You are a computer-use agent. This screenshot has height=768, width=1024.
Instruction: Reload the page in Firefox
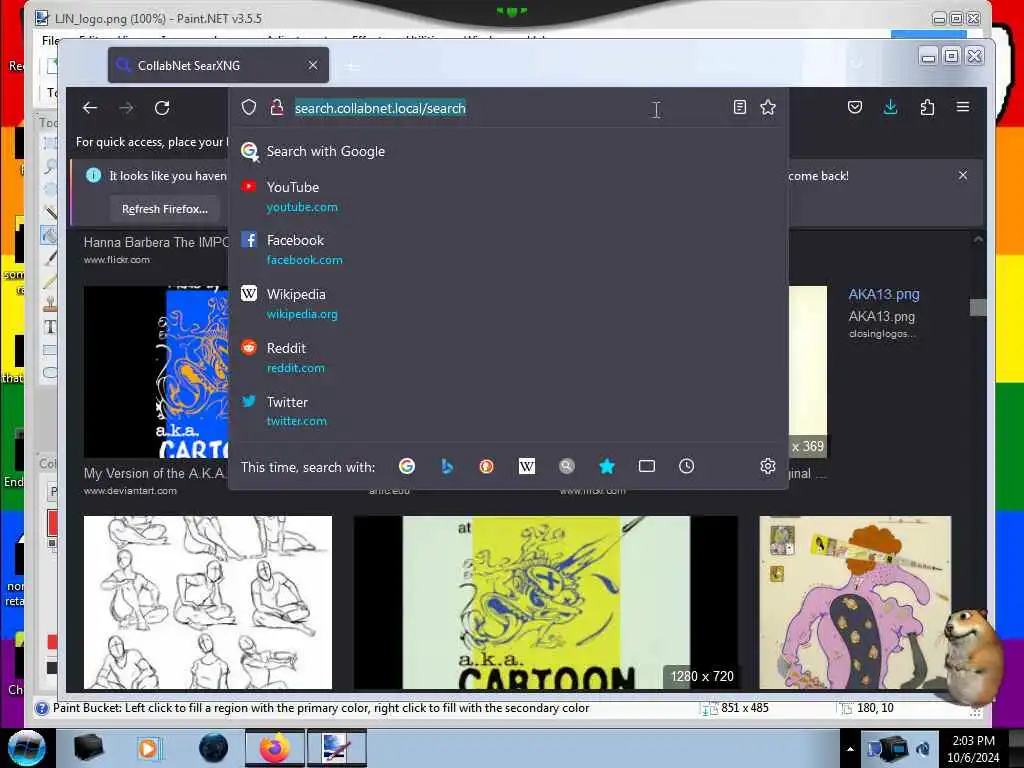[x=162, y=108]
